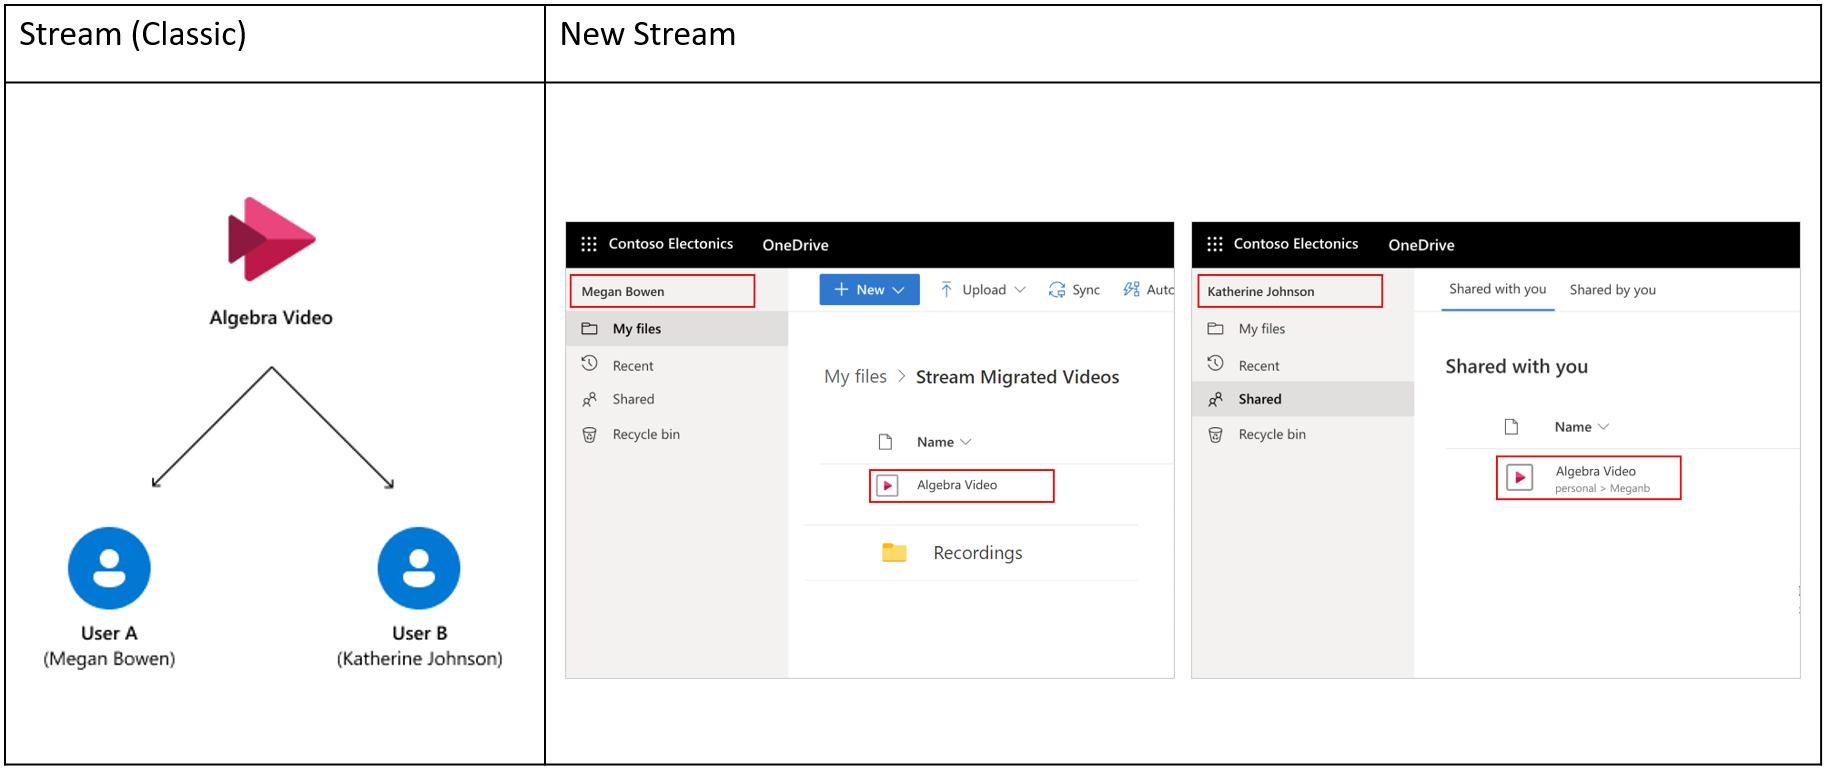Click Contoso Electronics in Megan's header
Image resolution: width=1825 pixels, height=769 pixels.
(670, 244)
